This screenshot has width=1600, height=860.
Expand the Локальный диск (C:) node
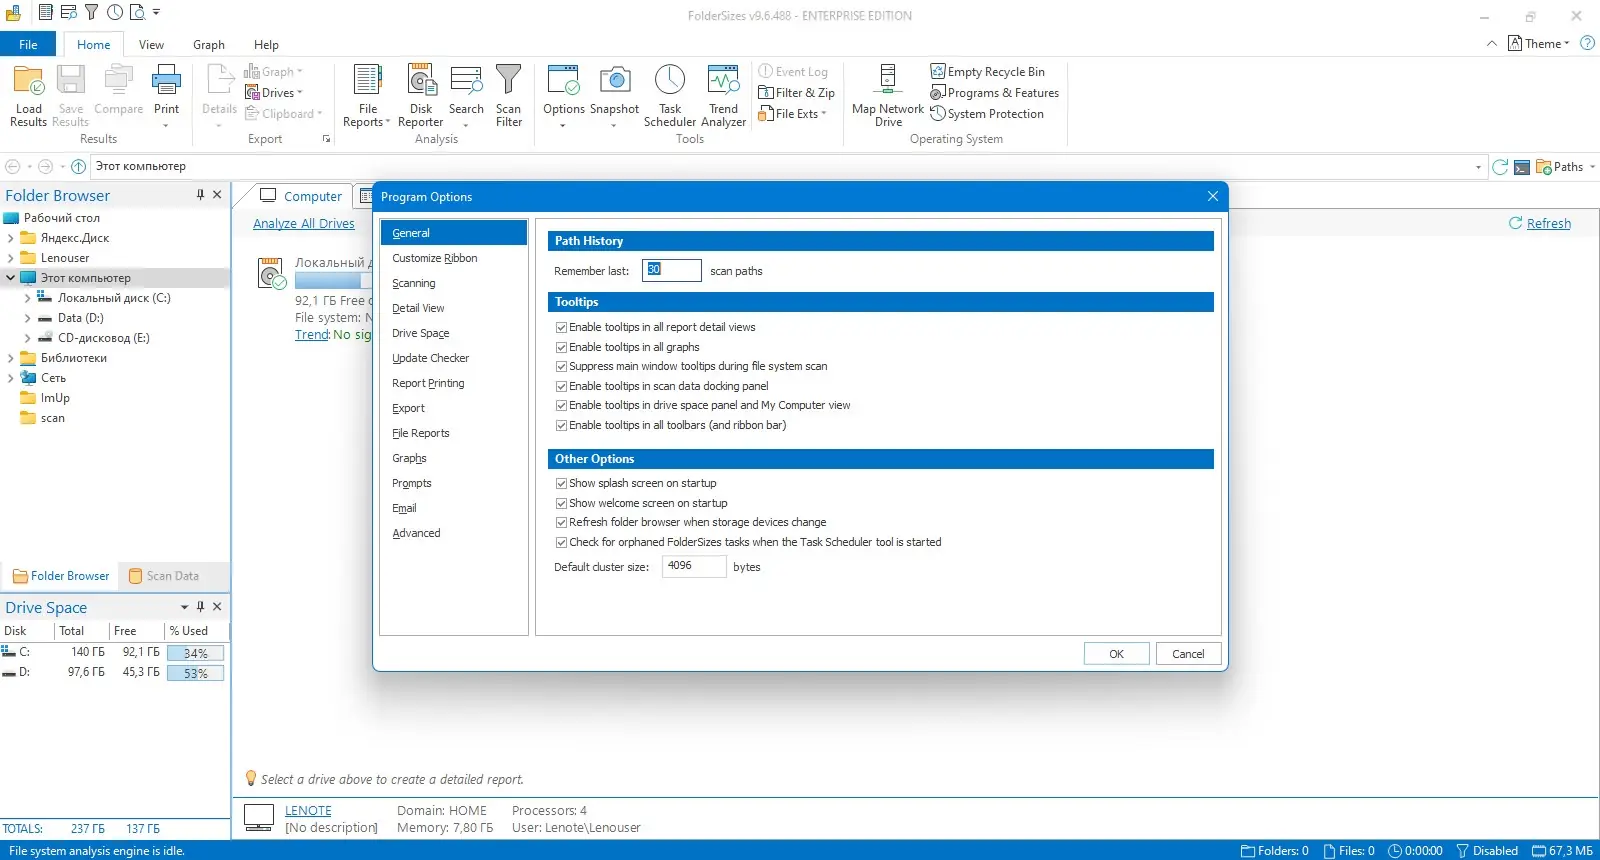tap(27, 298)
